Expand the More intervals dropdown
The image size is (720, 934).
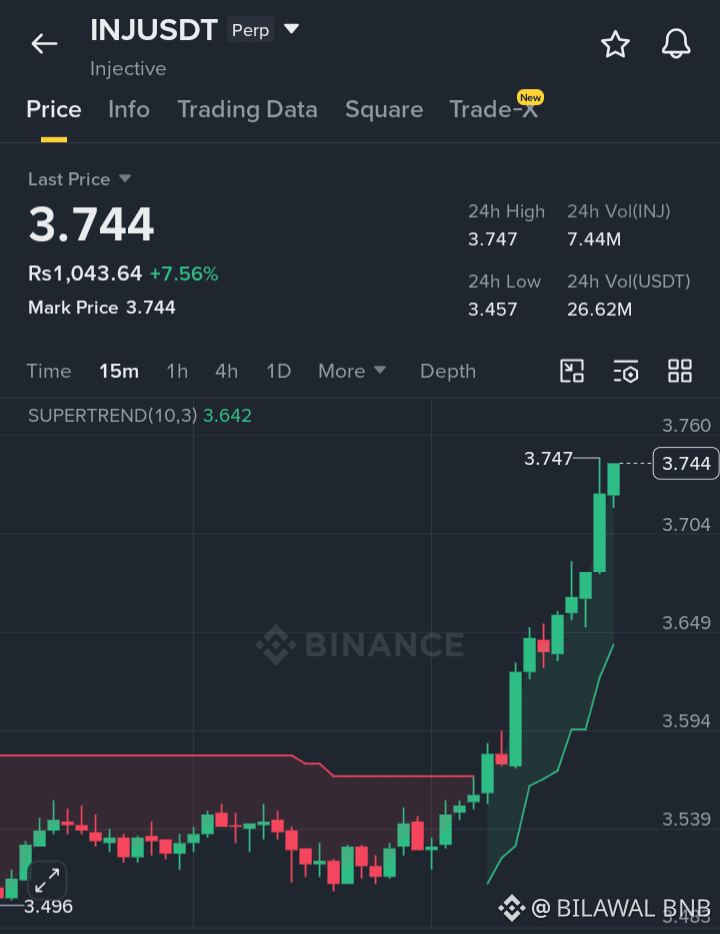coord(352,371)
